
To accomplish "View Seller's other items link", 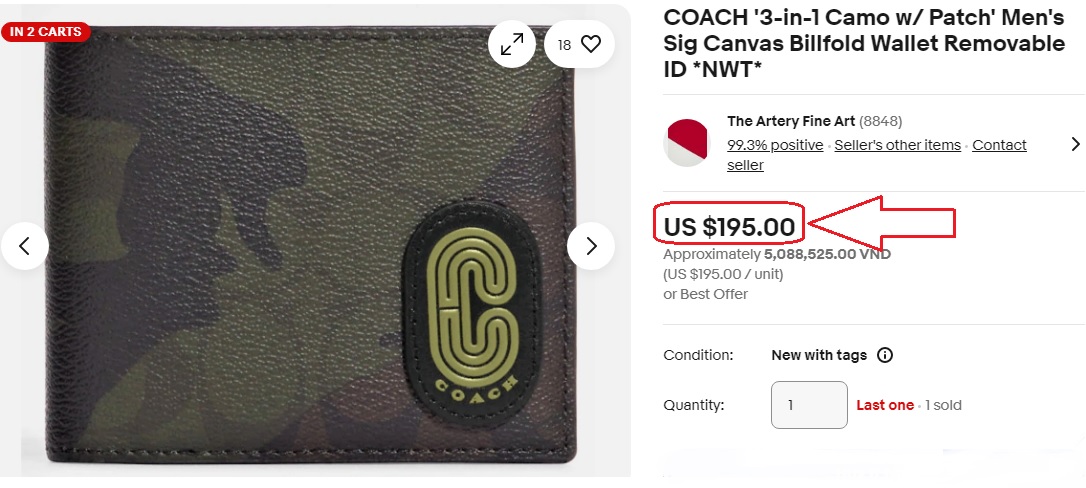I will tap(897, 145).
